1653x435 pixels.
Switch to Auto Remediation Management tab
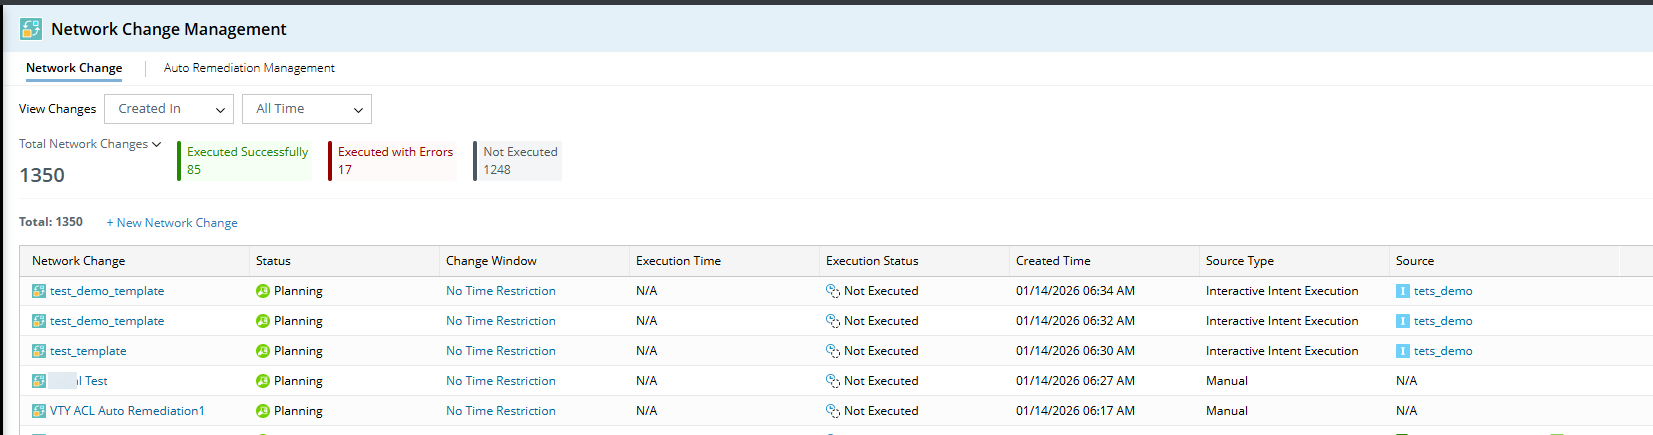pos(249,68)
